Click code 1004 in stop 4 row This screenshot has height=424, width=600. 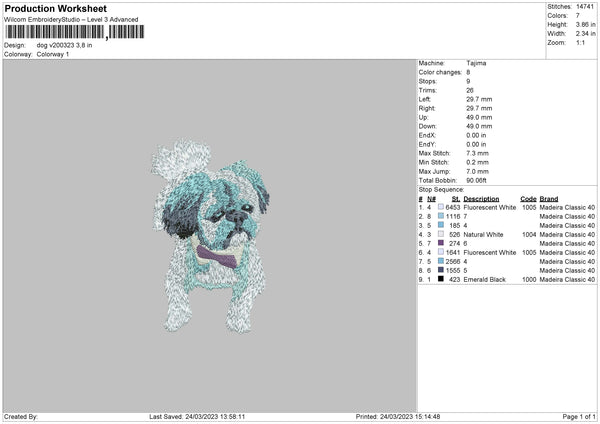click(x=529, y=235)
